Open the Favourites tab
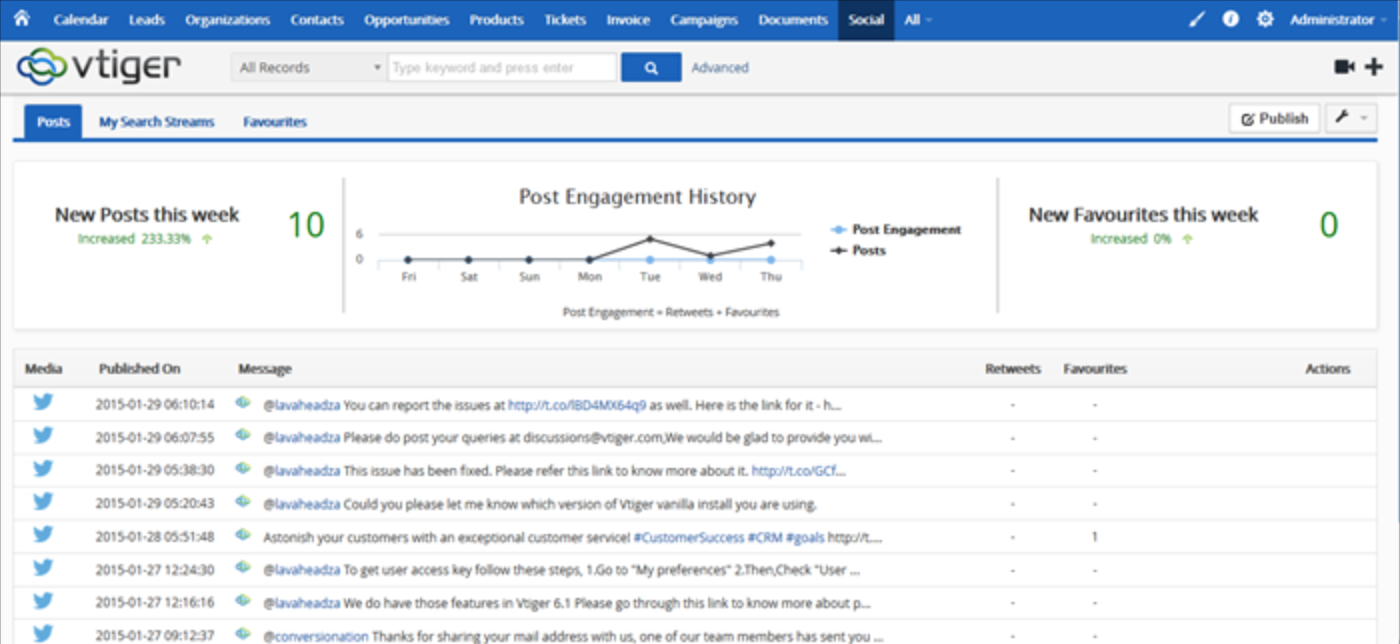1400x644 pixels. click(x=274, y=122)
